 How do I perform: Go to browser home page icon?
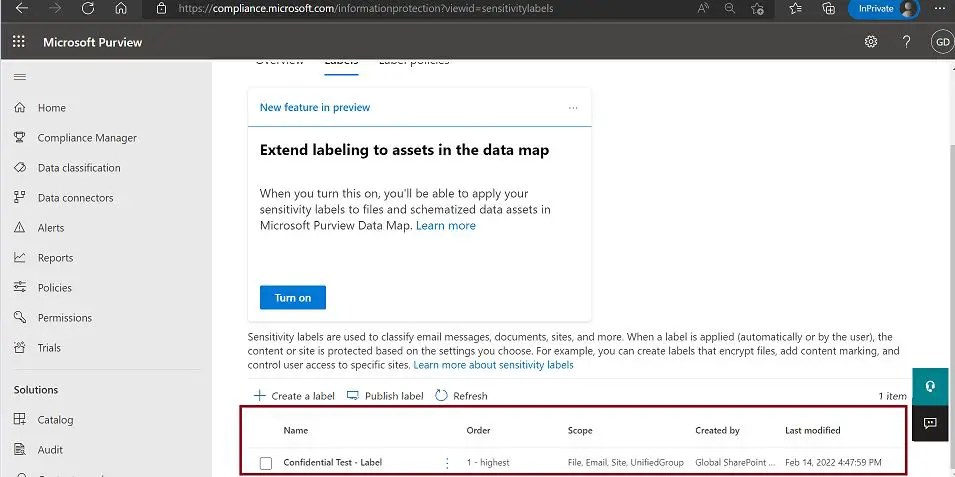(121, 9)
